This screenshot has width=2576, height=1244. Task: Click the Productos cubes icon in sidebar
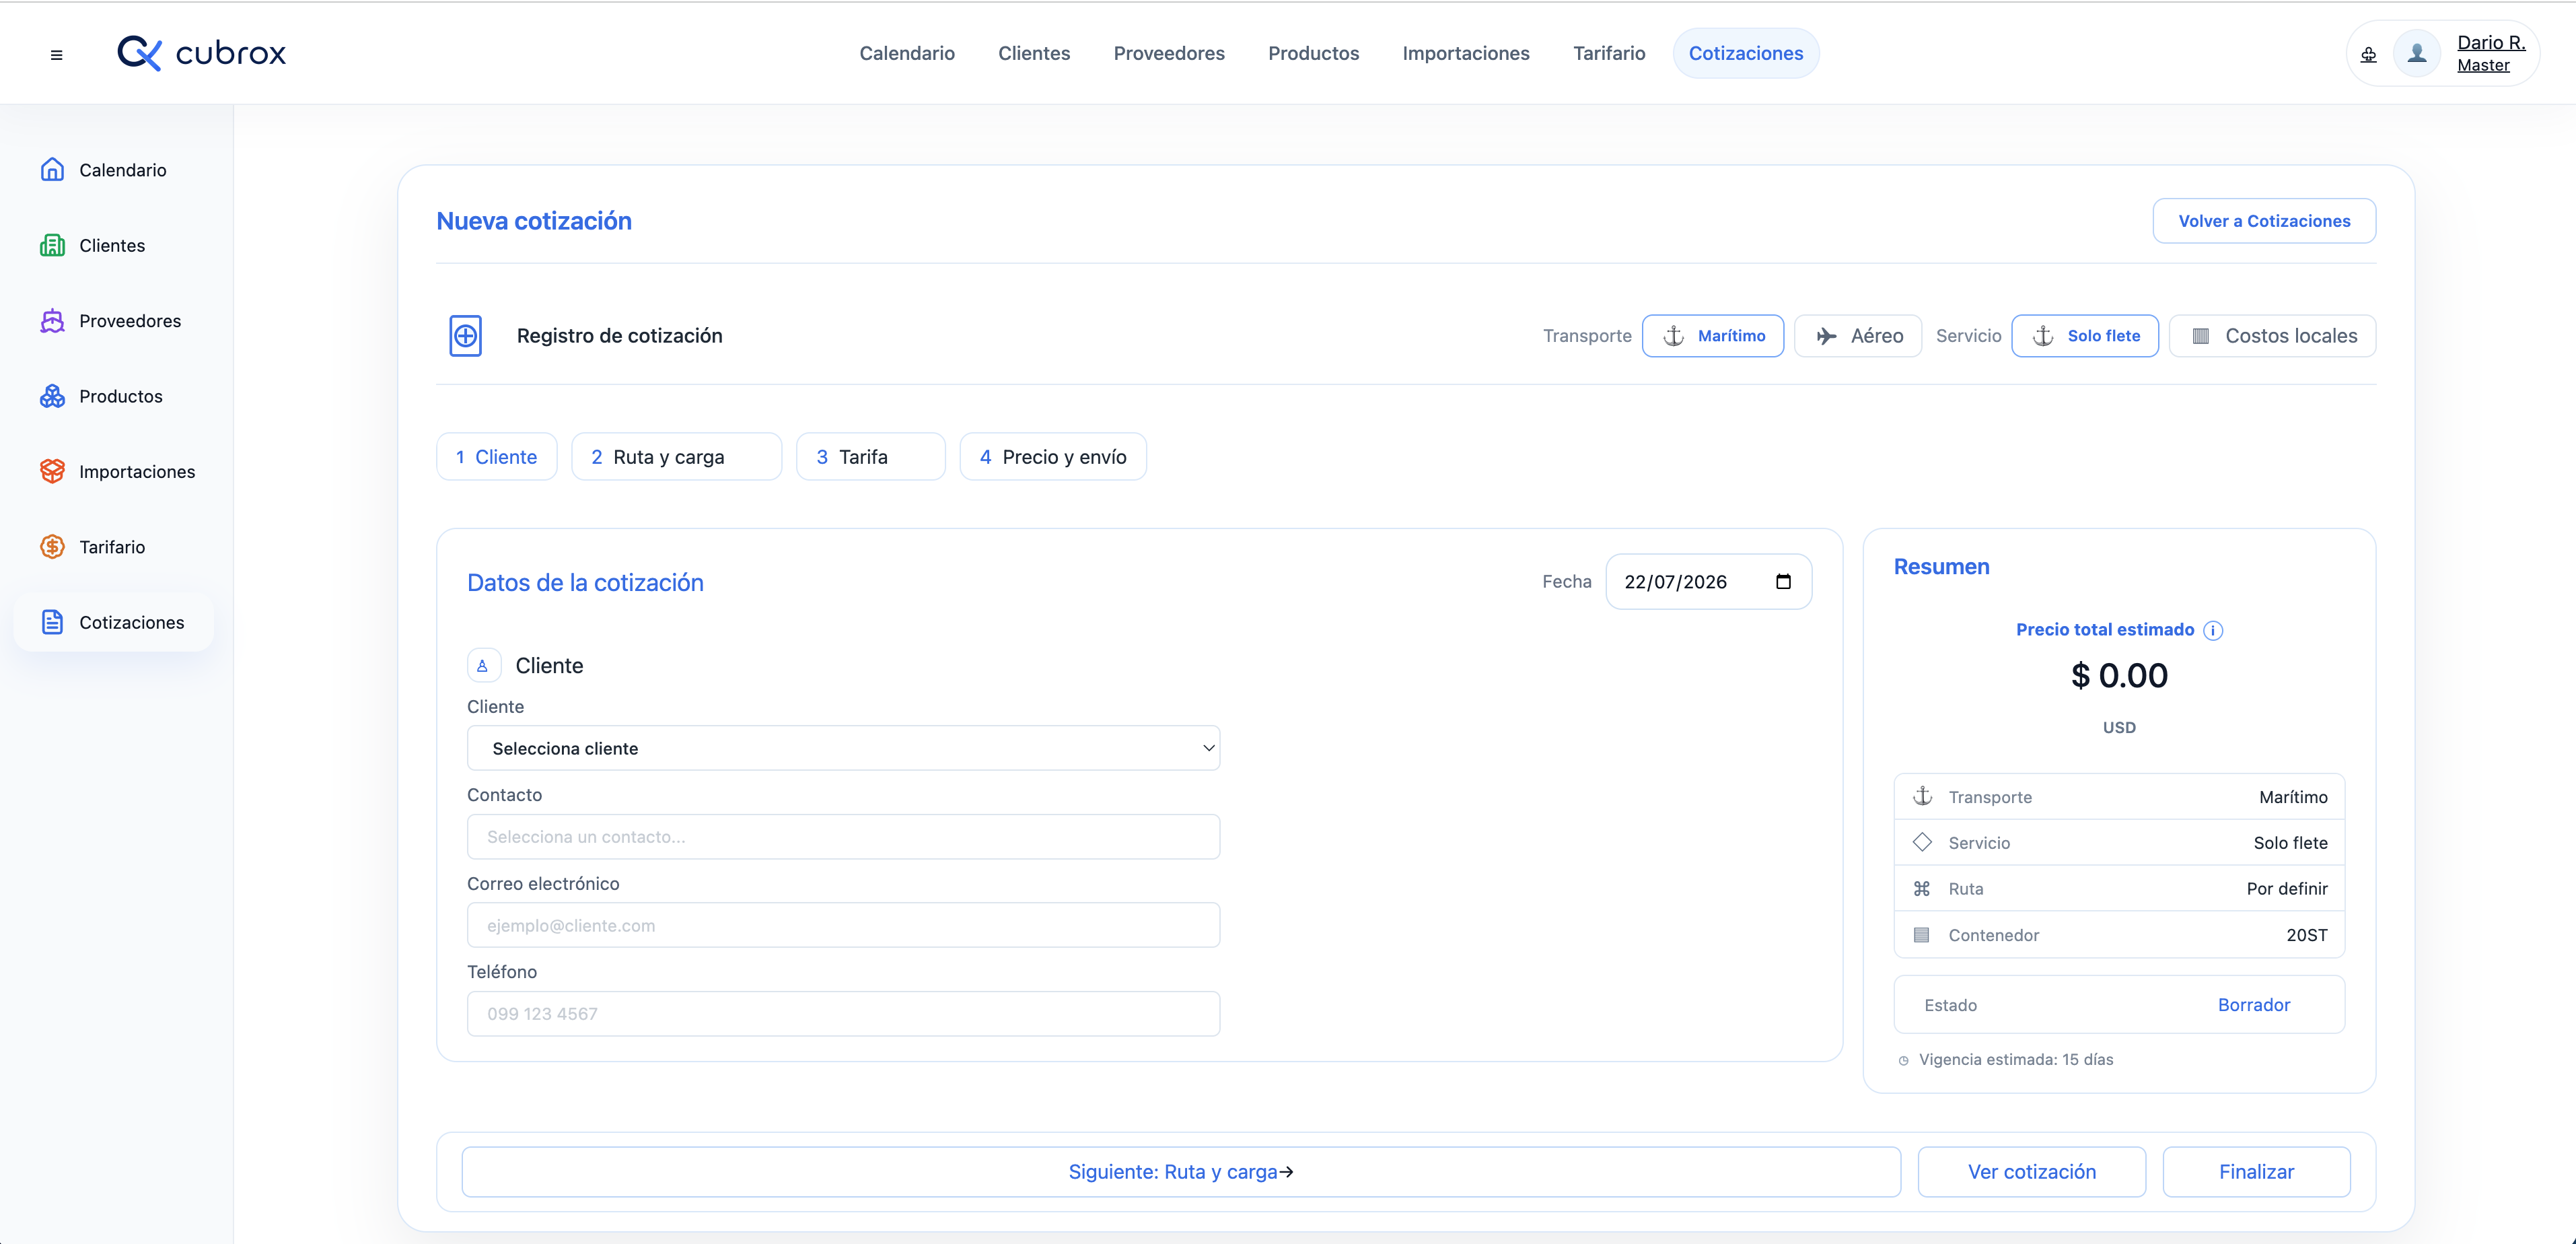[x=52, y=396]
